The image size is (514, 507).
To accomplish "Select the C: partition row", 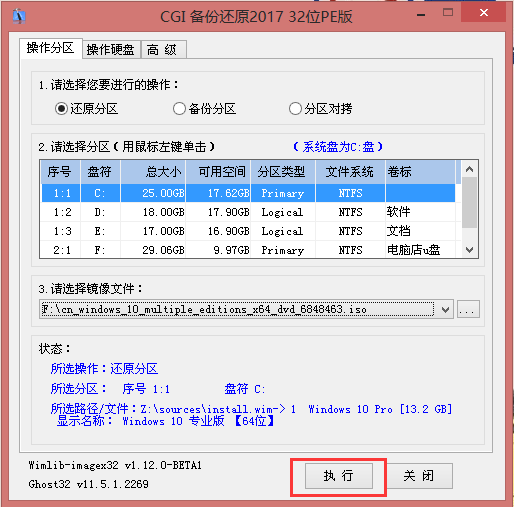I will (x=248, y=193).
